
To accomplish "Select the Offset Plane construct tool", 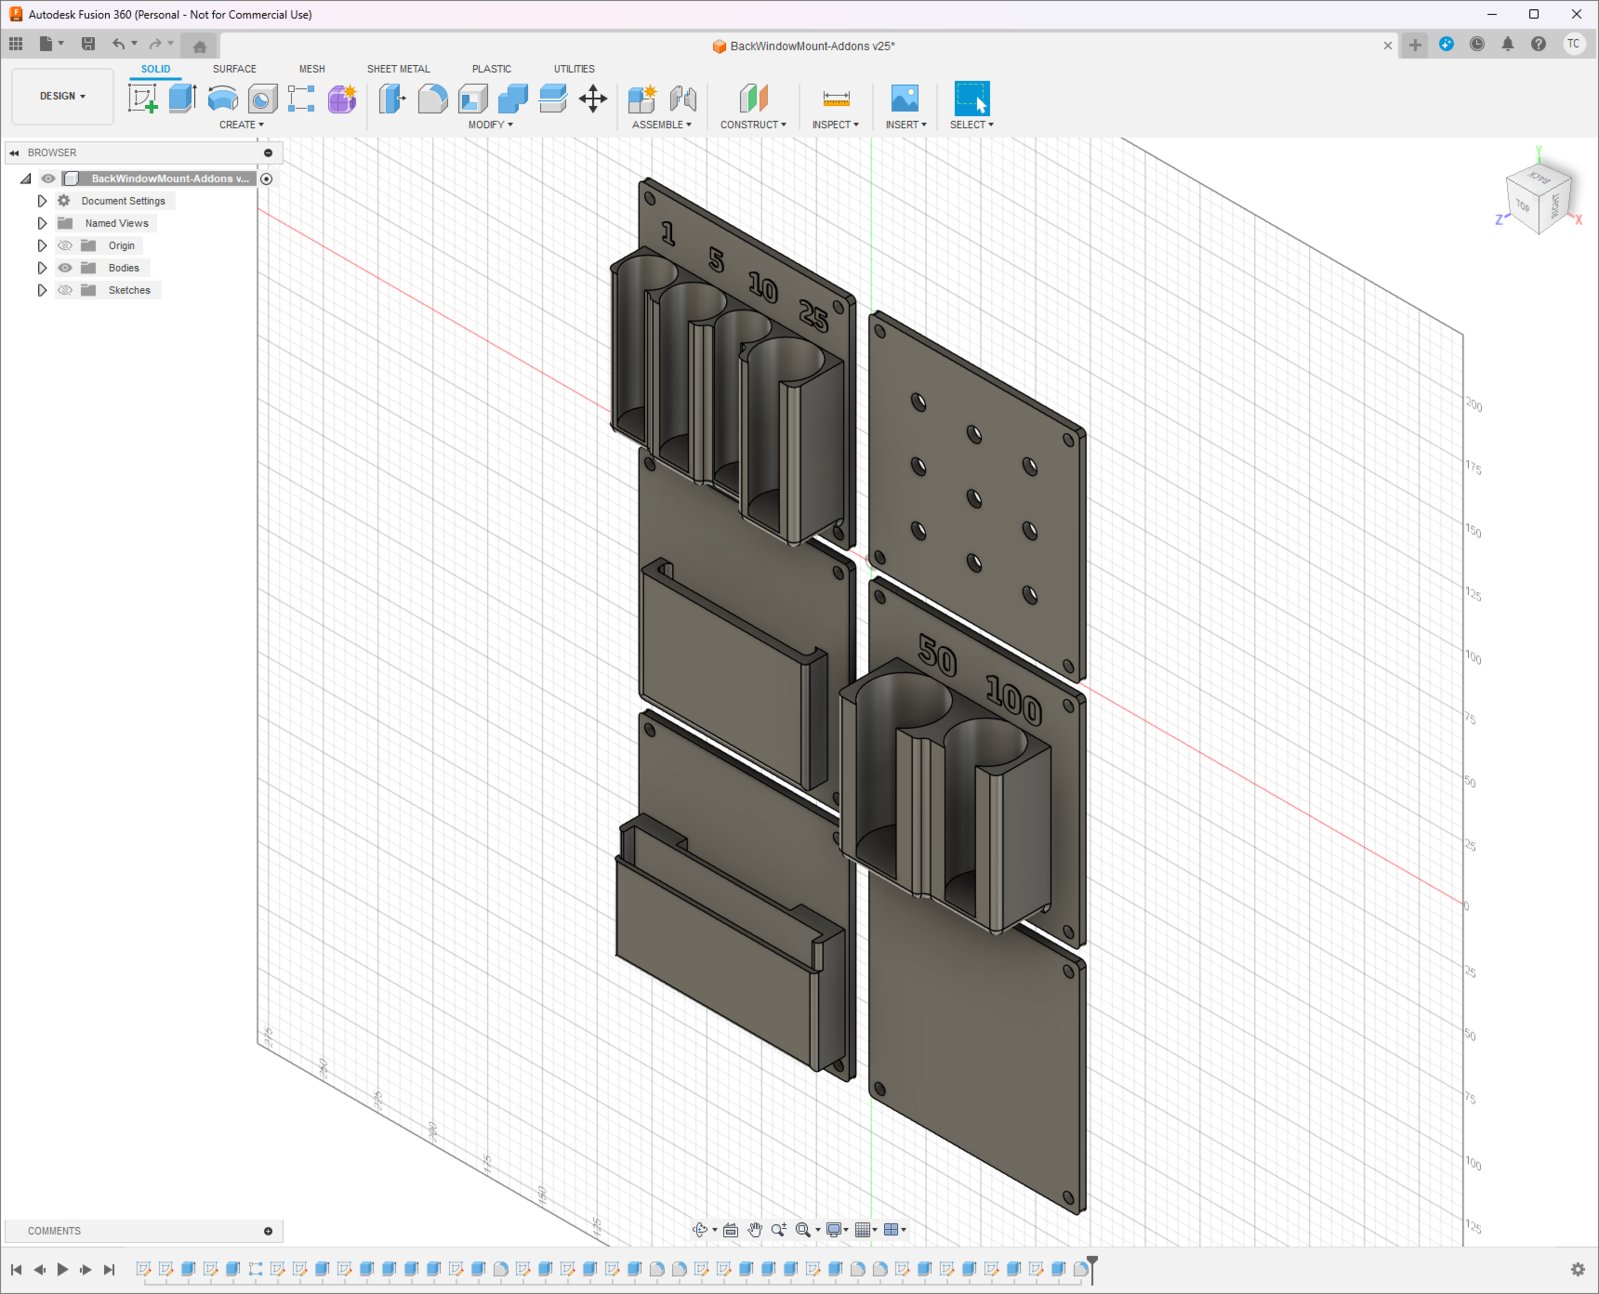I will (753, 98).
